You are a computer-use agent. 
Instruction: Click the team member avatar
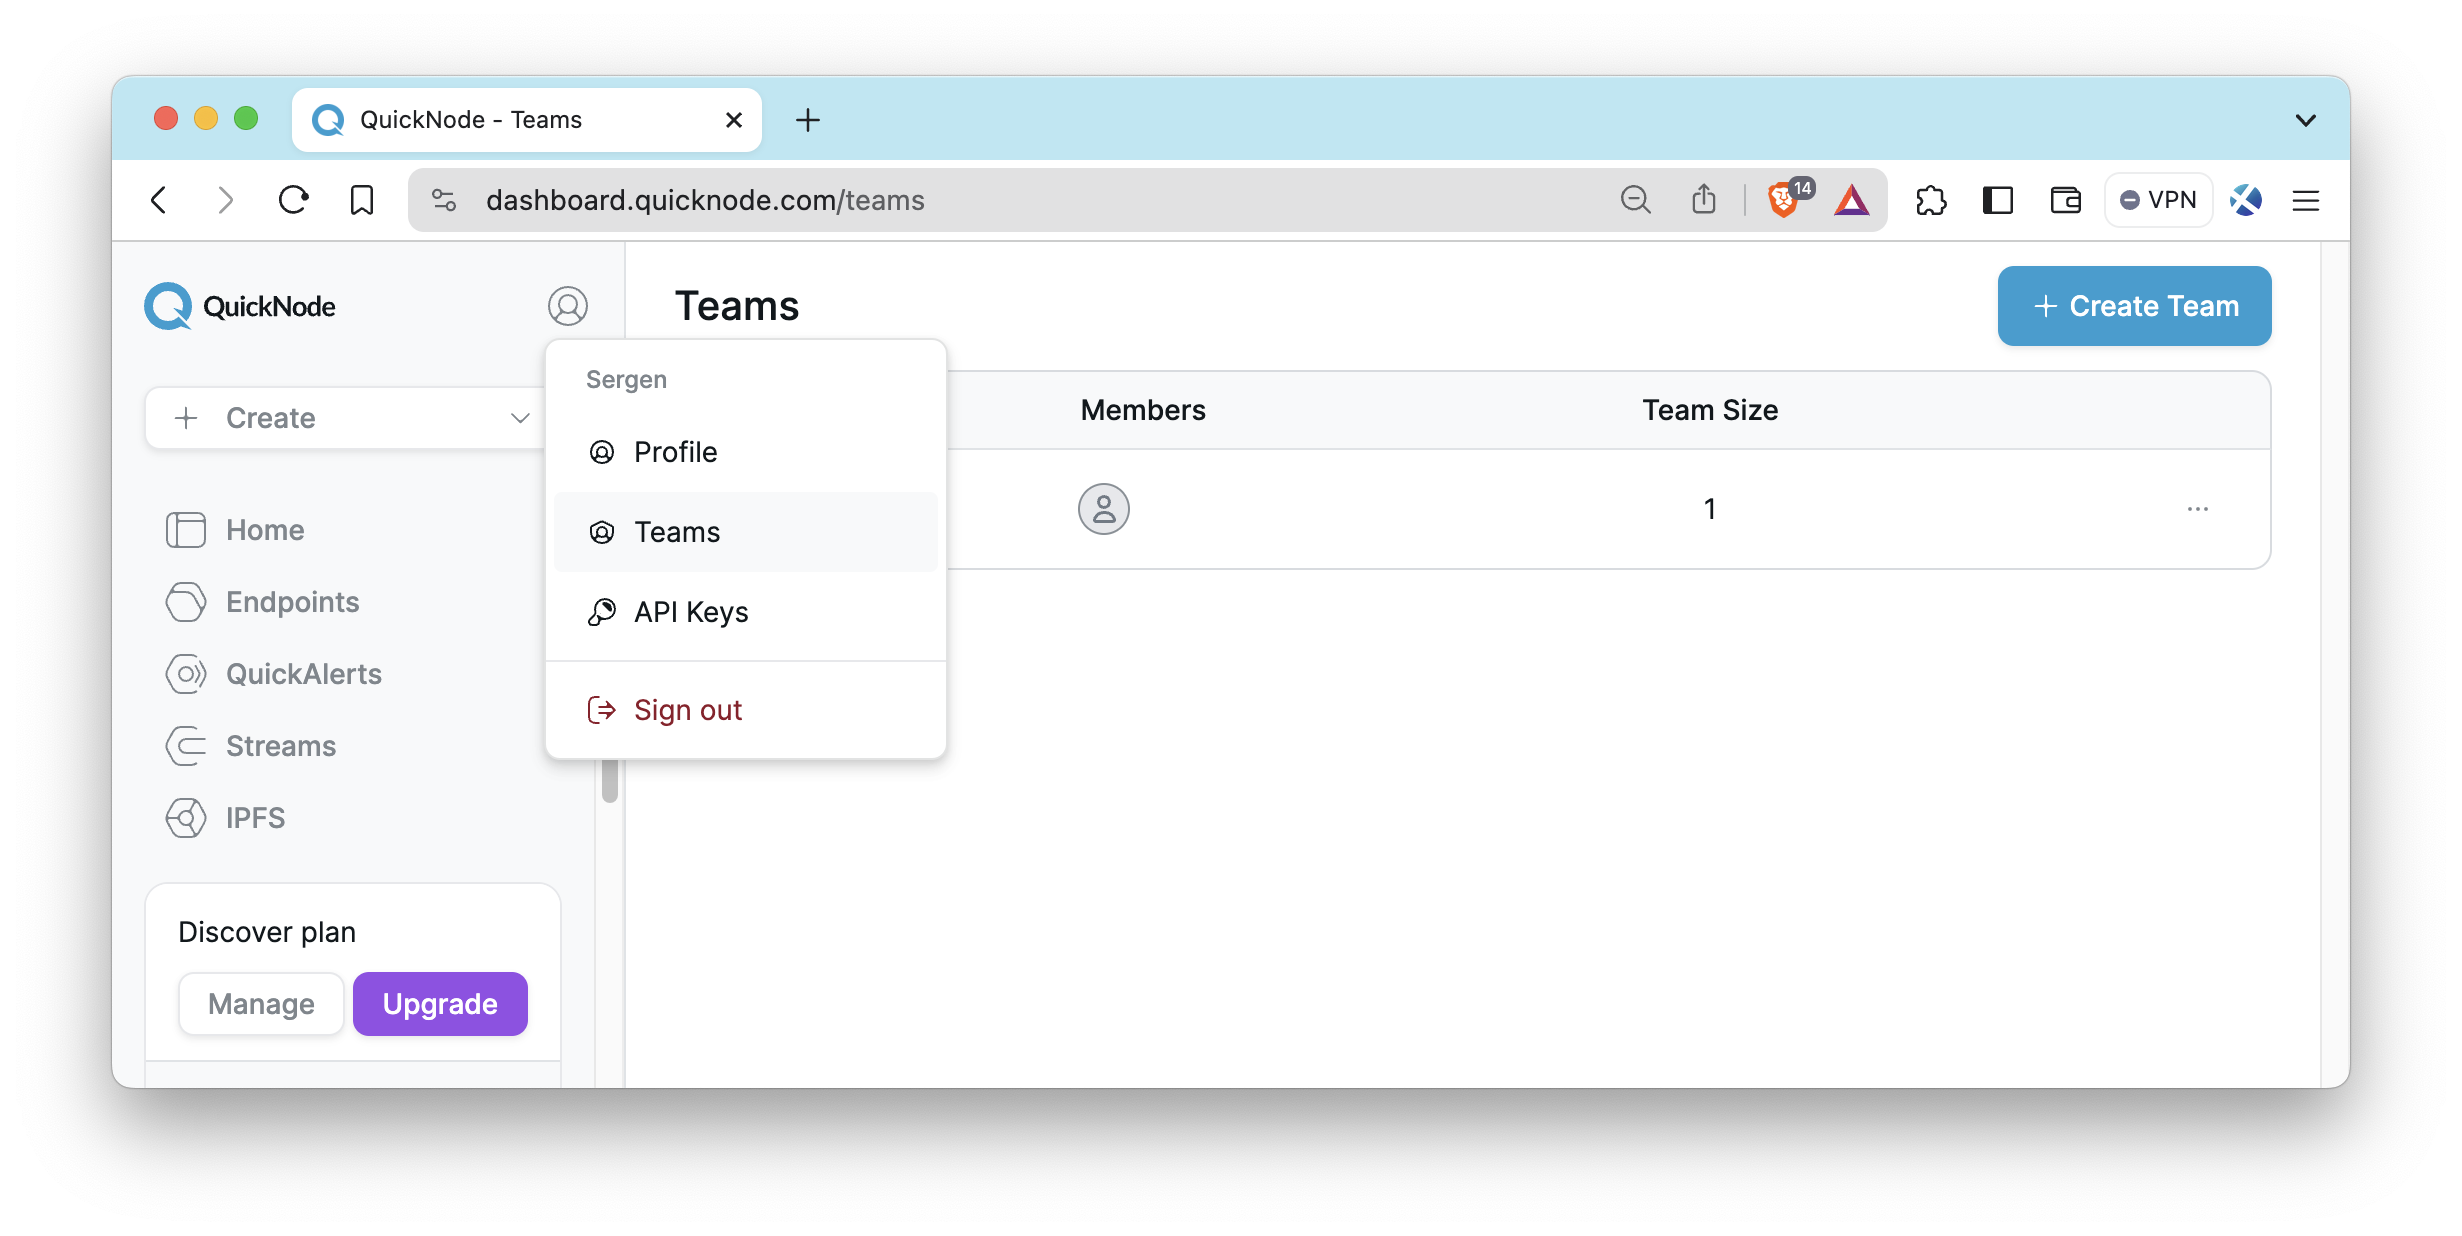(x=1104, y=509)
